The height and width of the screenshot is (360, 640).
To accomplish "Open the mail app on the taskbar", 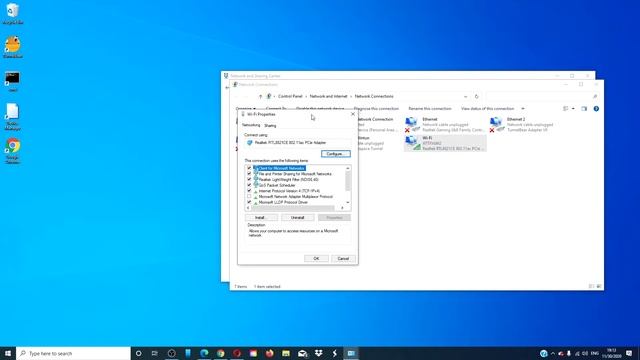I will tap(302, 353).
